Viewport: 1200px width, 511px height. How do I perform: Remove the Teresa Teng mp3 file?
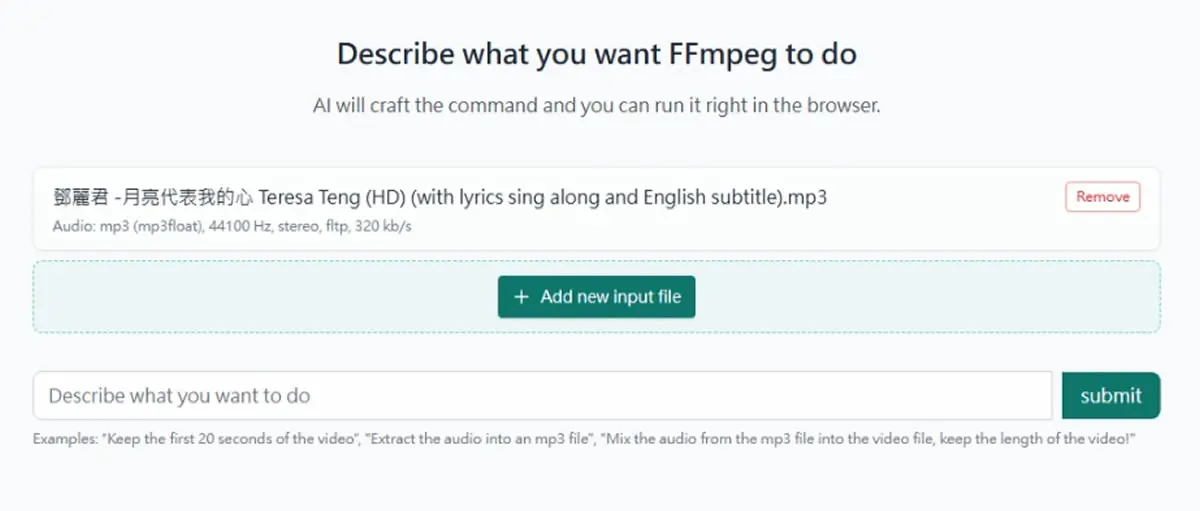(x=1102, y=197)
